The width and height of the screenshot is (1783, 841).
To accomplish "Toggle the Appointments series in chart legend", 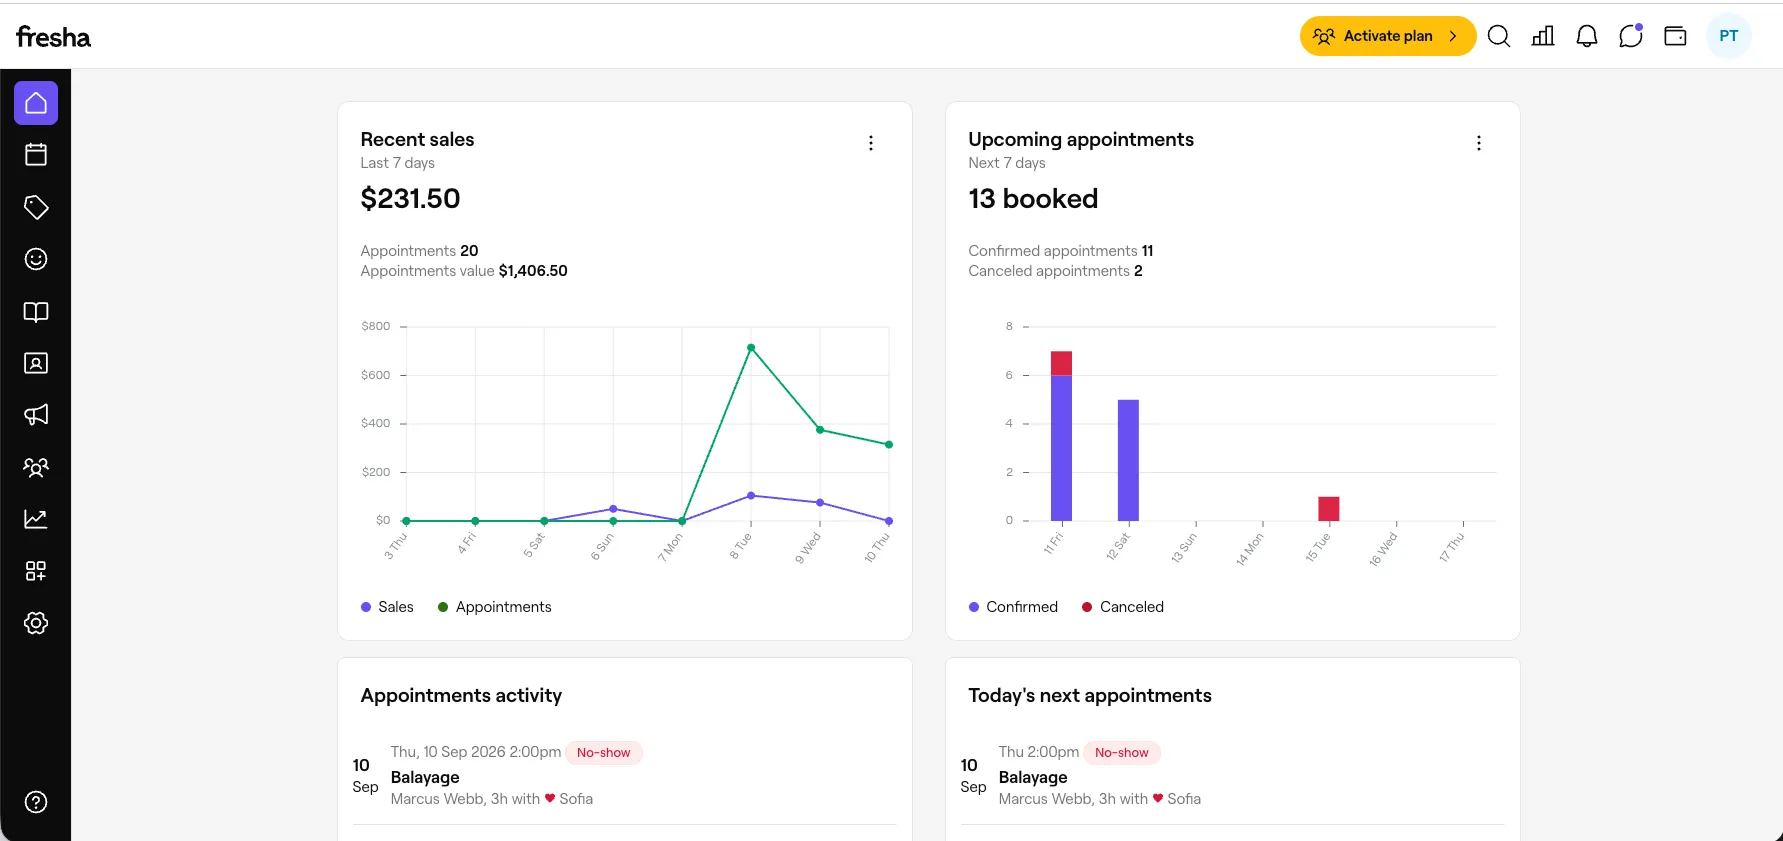I will [x=494, y=607].
